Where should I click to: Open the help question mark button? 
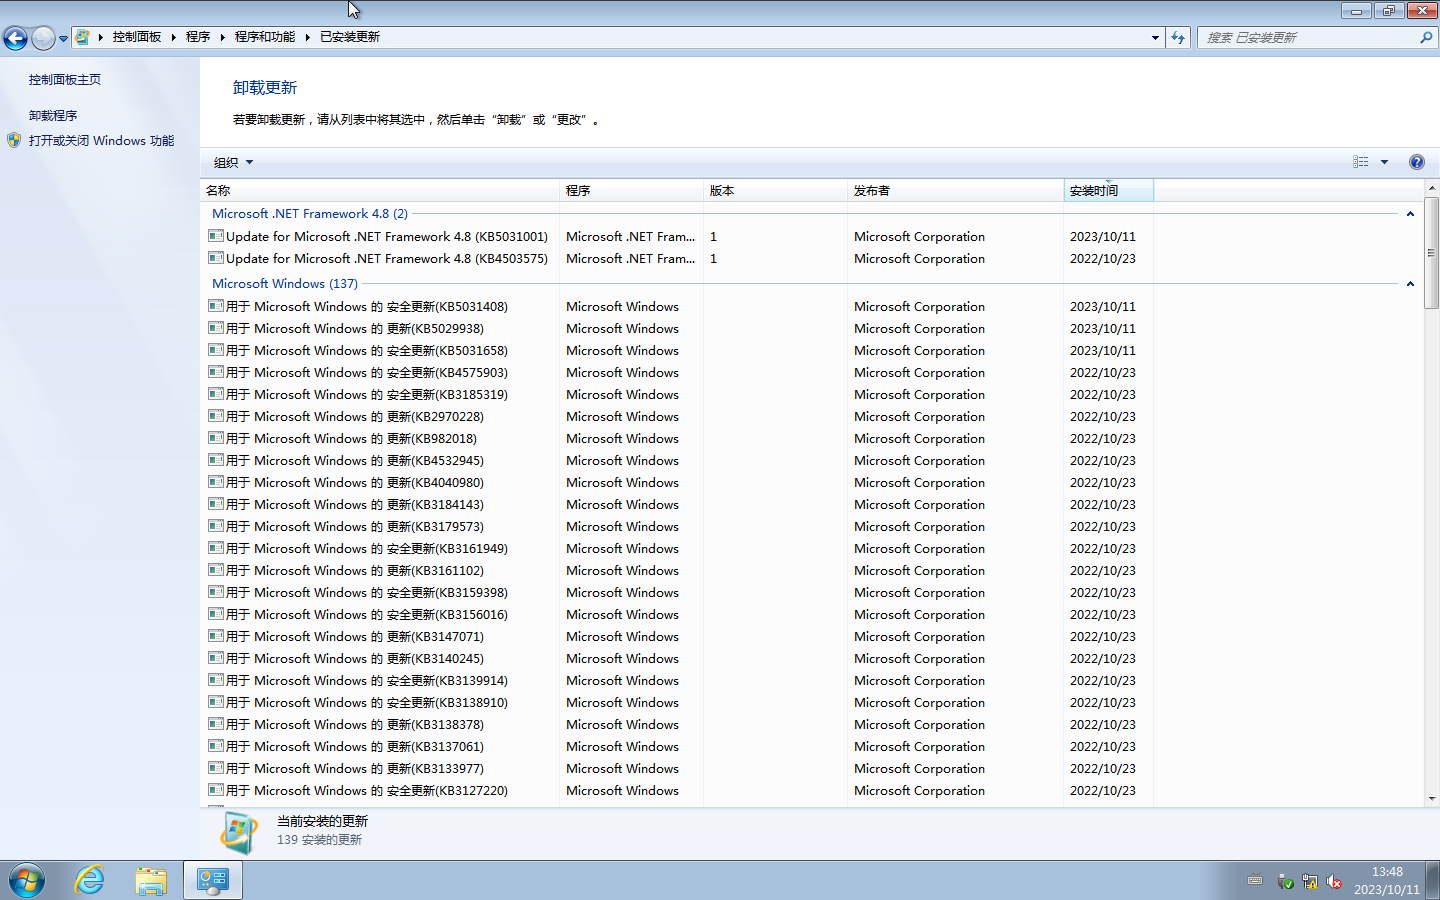point(1416,162)
